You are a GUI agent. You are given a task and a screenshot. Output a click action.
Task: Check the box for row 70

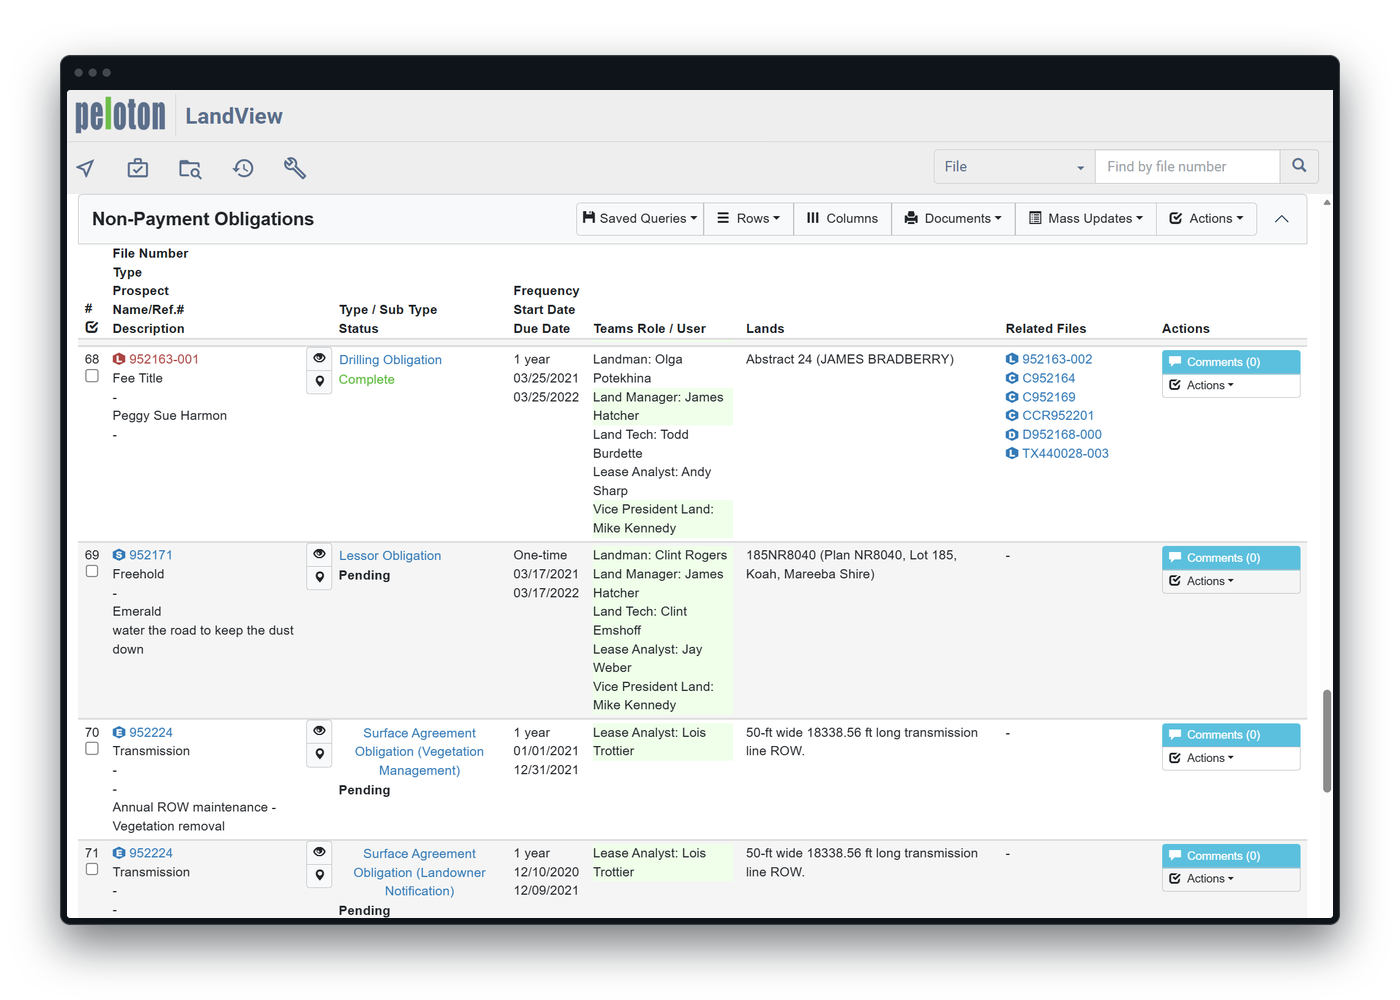92,749
